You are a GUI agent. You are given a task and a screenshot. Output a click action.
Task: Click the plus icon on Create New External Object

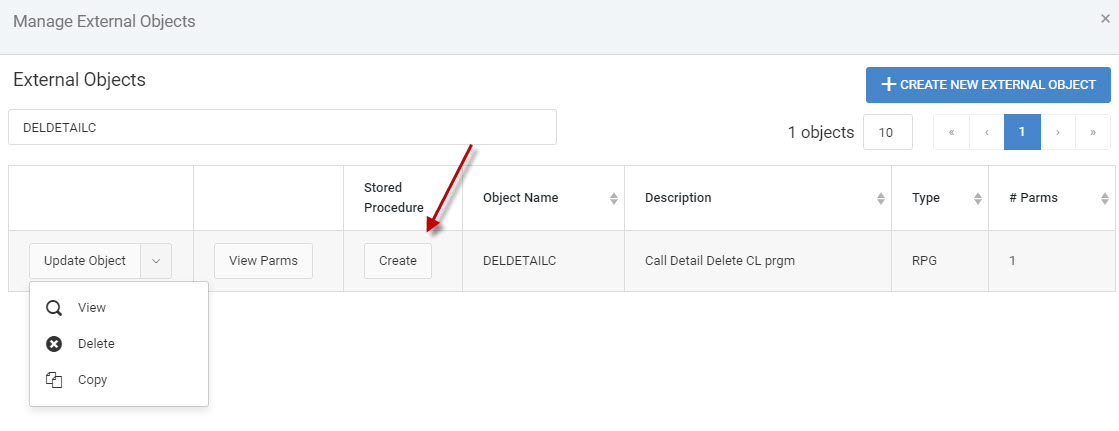(x=888, y=85)
